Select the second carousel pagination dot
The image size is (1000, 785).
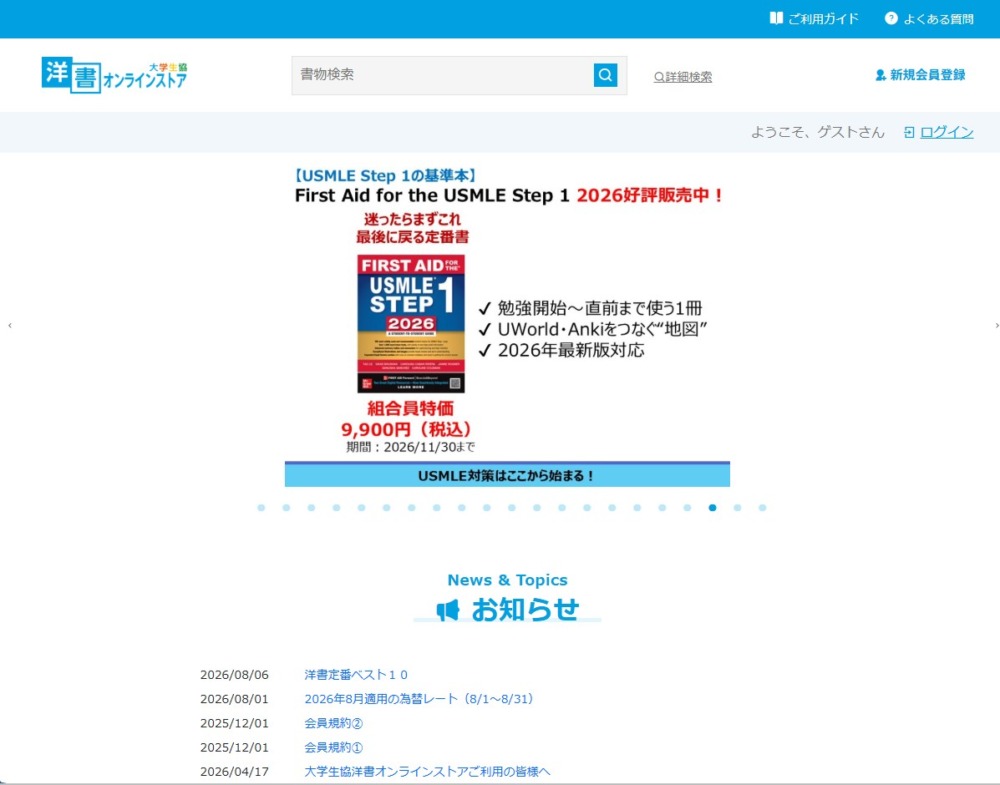(x=286, y=508)
